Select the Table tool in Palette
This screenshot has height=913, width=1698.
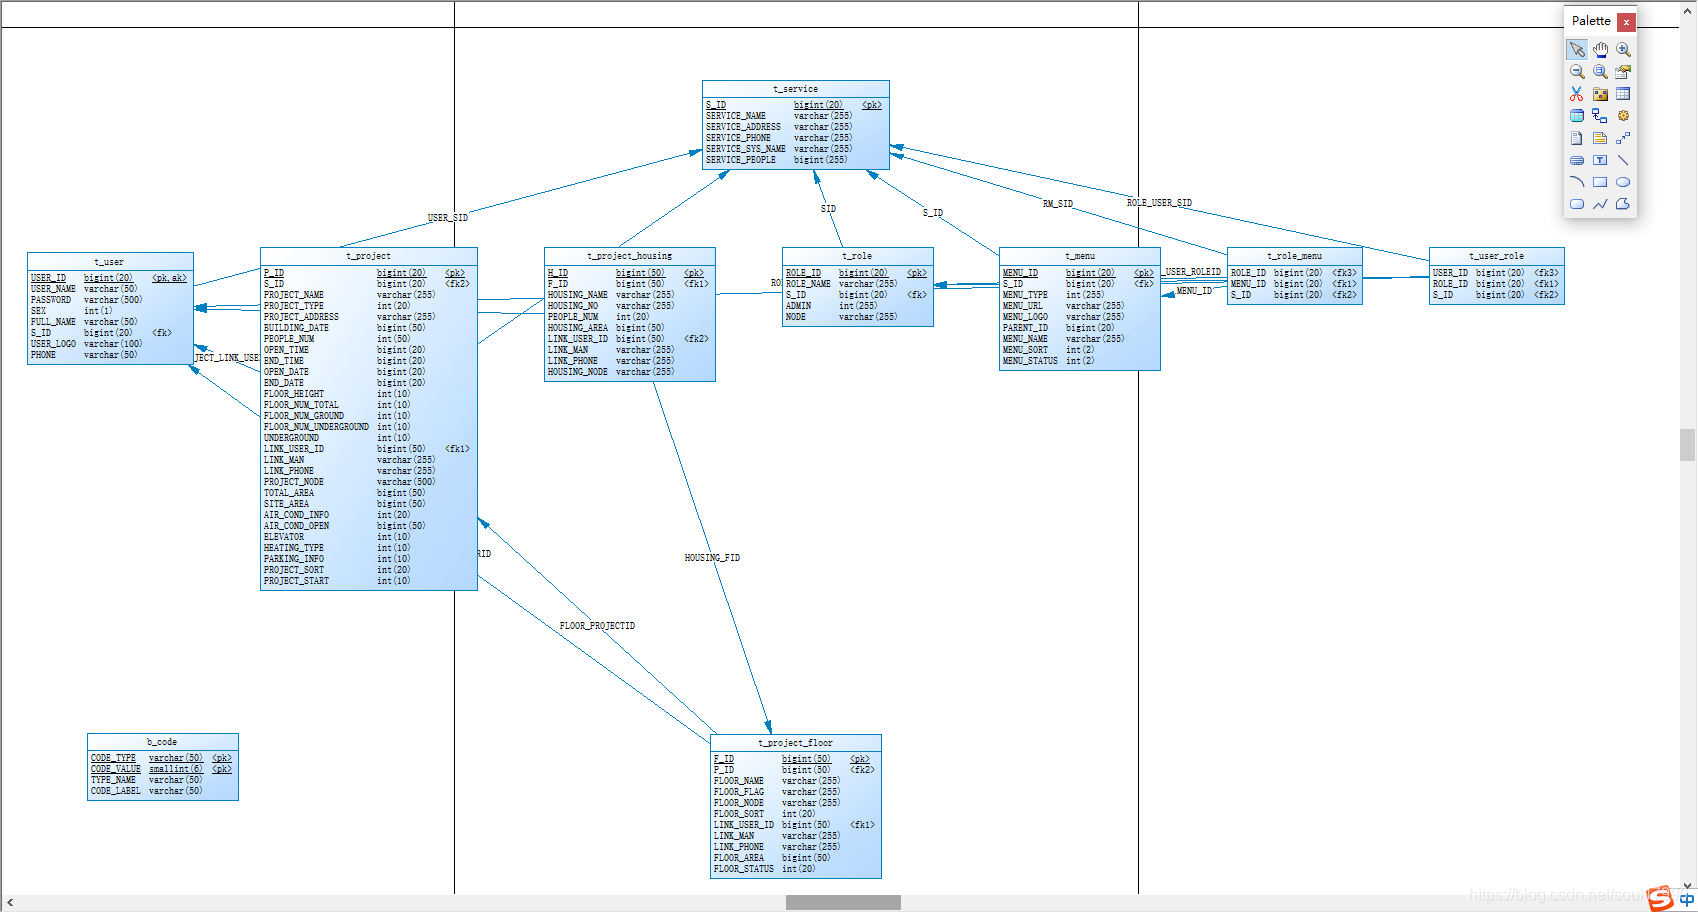click(1623, 94)
